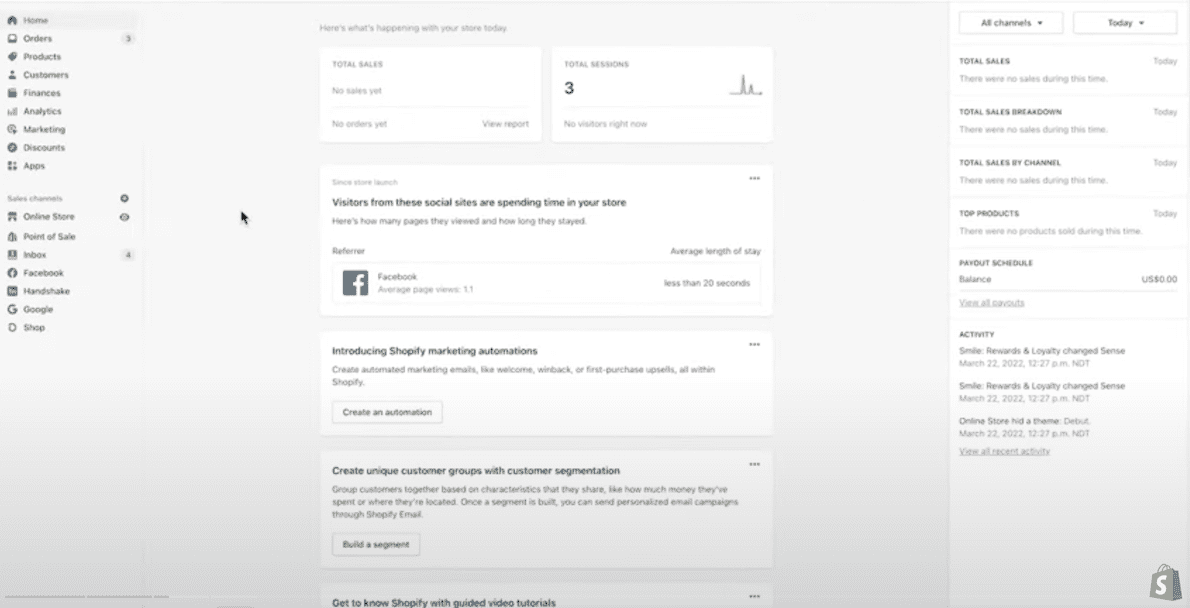The width and height of the screenshot is (1190, 608).
Task: Click the Create an automation button
Action: click(387, 412)
